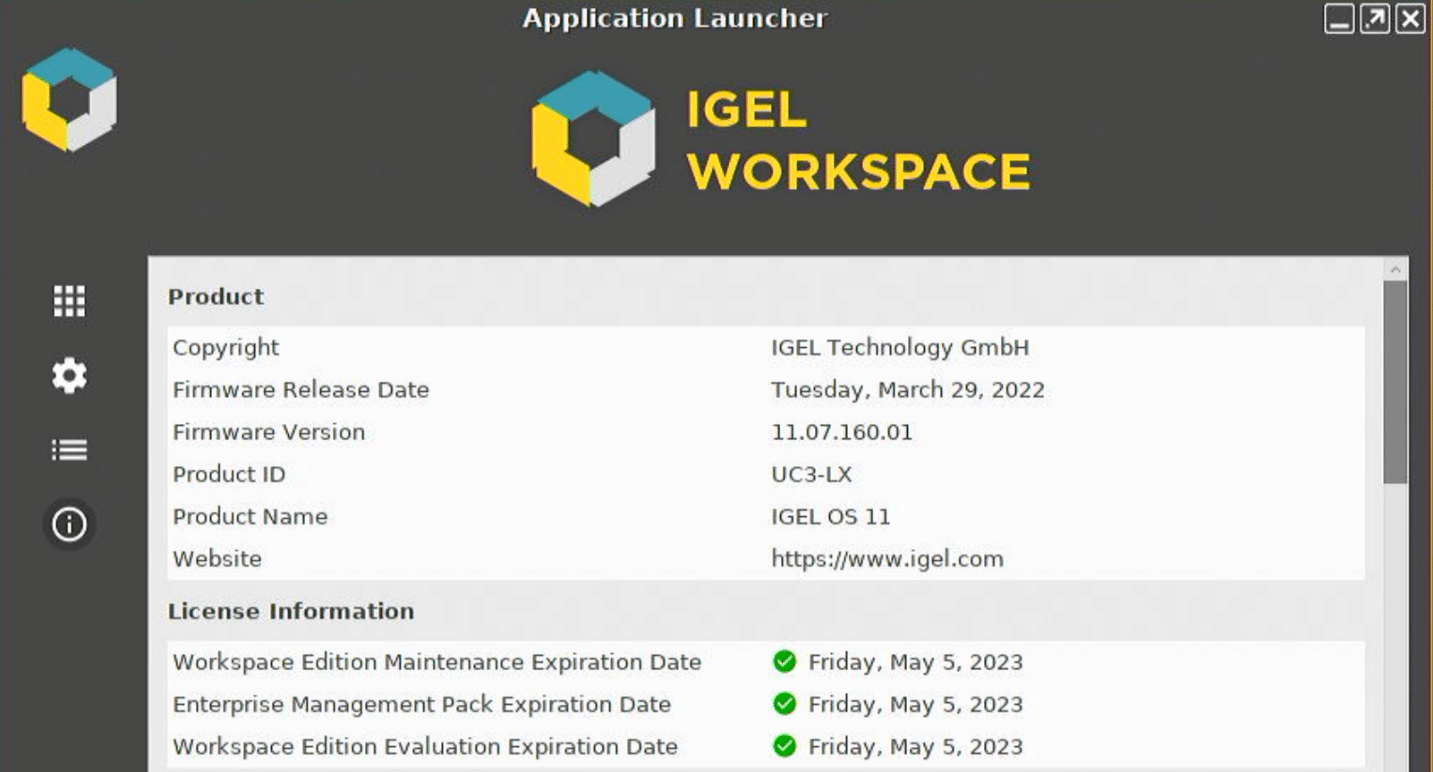Click green check beside Enterprise Management Pack date

784,704
